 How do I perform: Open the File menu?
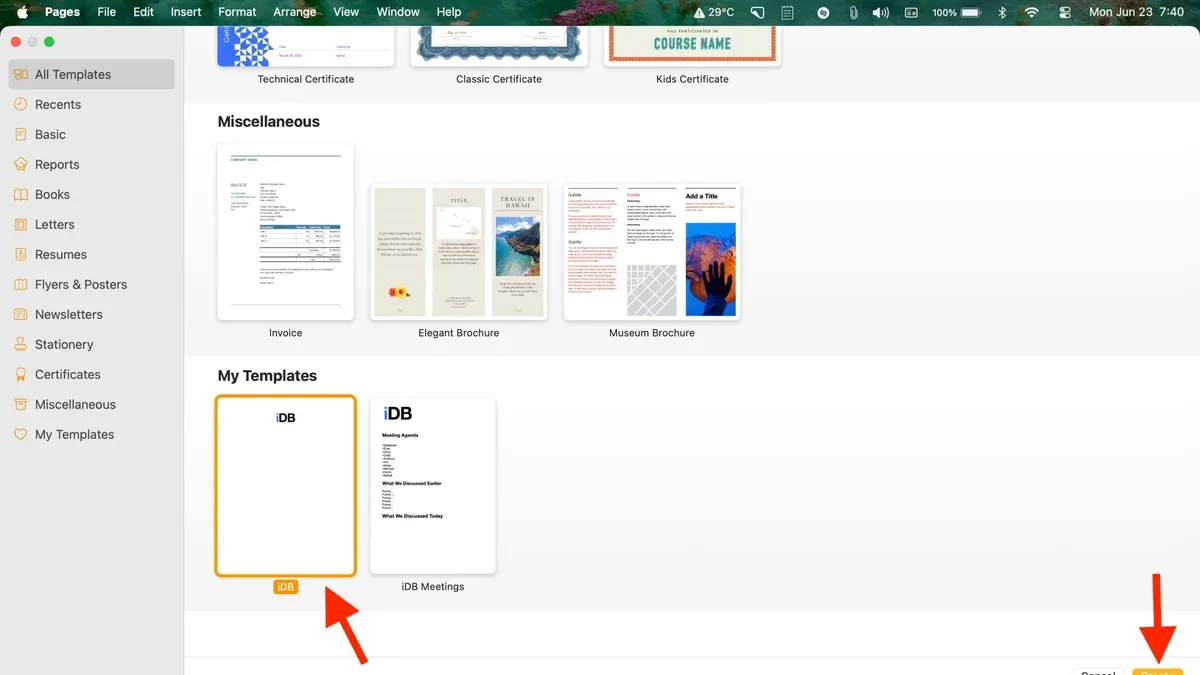(x=106, y=12)
